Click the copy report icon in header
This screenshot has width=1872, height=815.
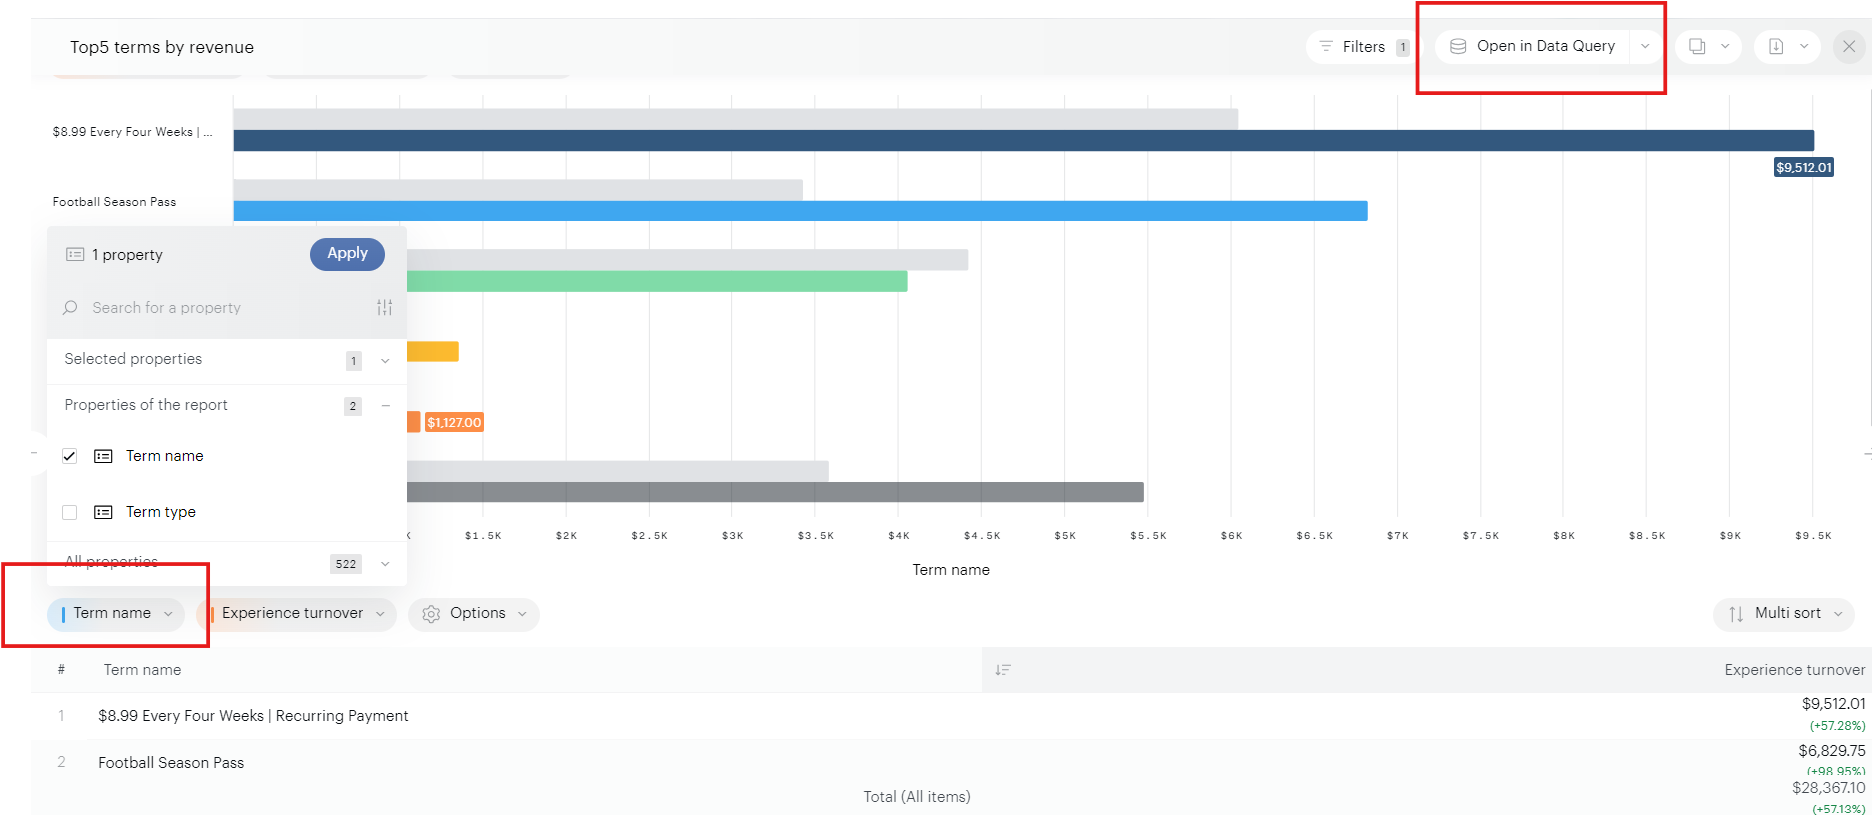point(1697,46)
